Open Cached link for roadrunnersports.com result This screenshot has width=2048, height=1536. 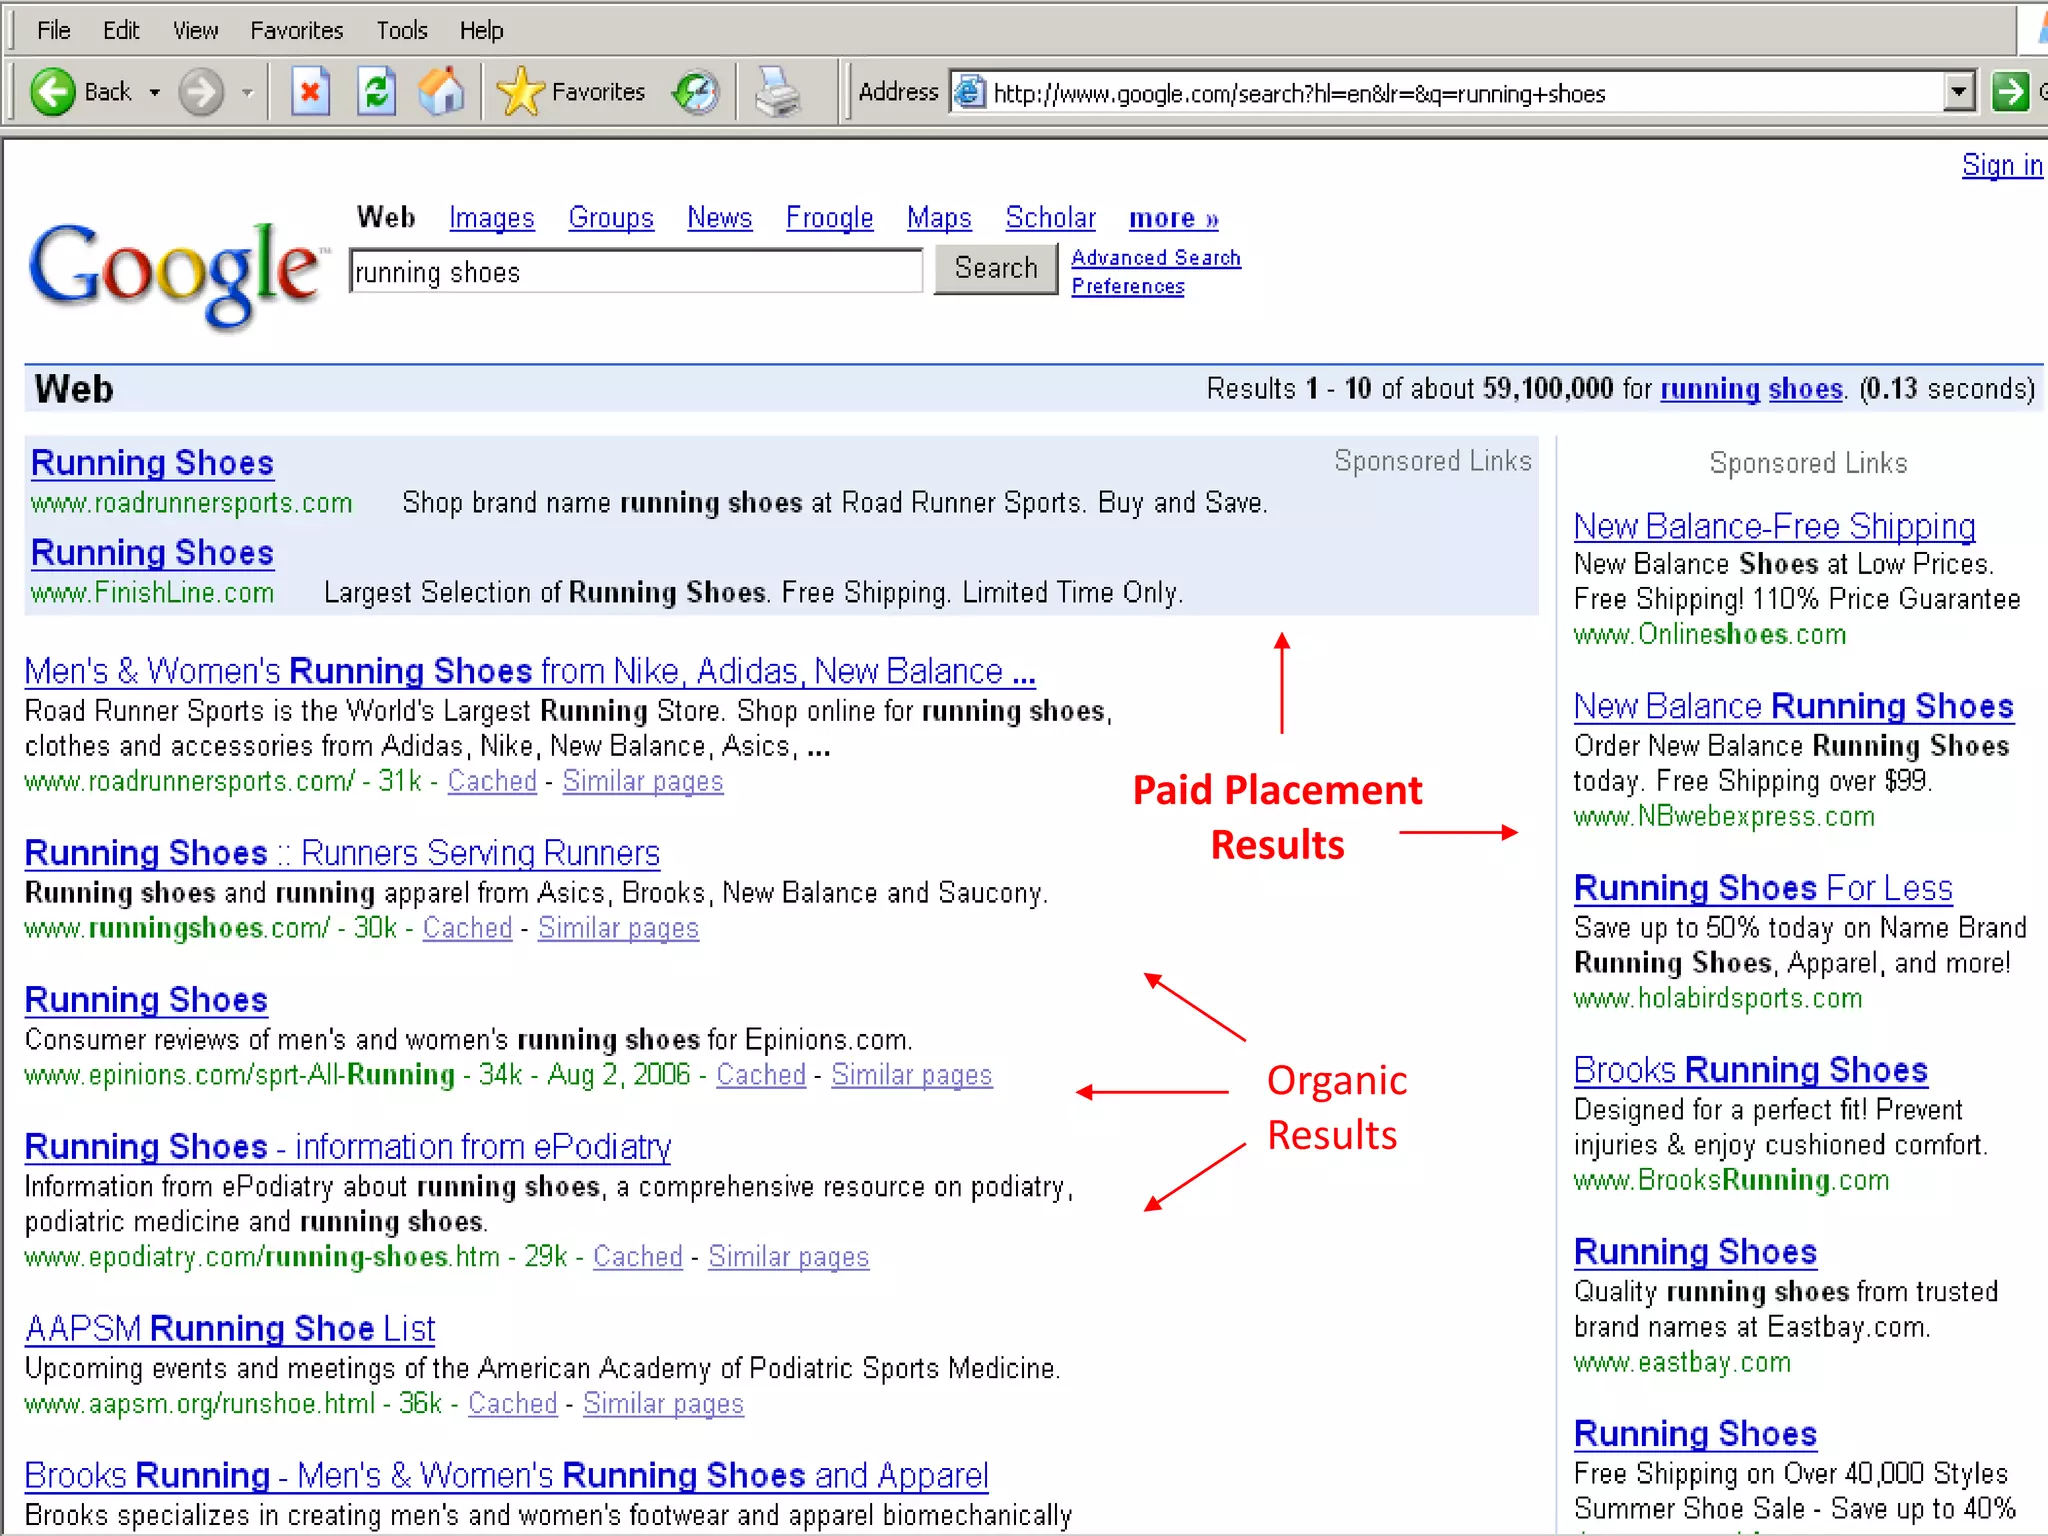pyautogui.click(x=492, y=781)
